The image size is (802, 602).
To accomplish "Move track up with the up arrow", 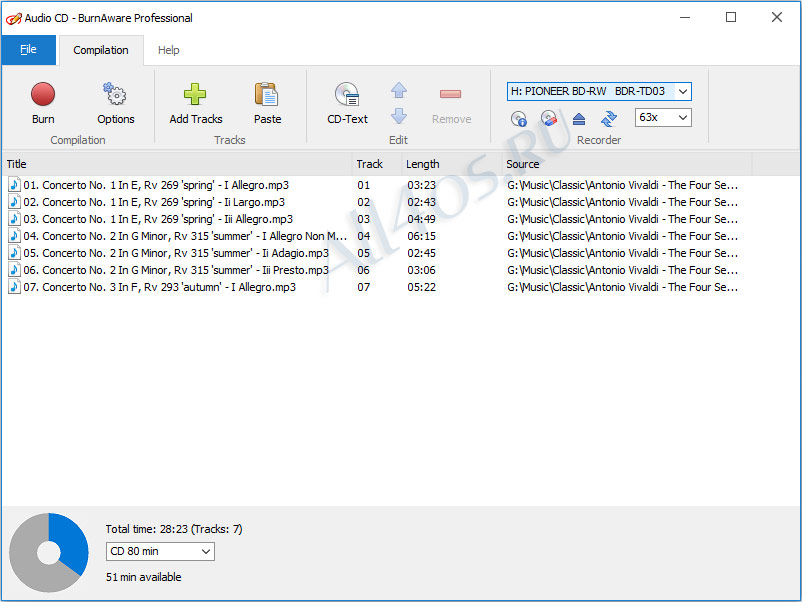I will pos(399,91).
